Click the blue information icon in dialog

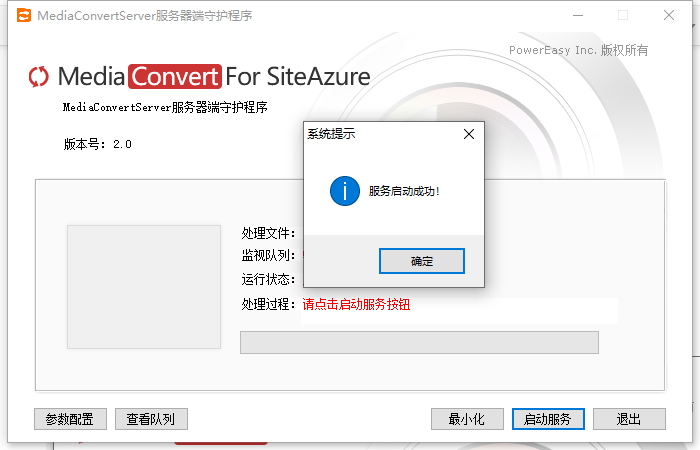pos(345,191)
